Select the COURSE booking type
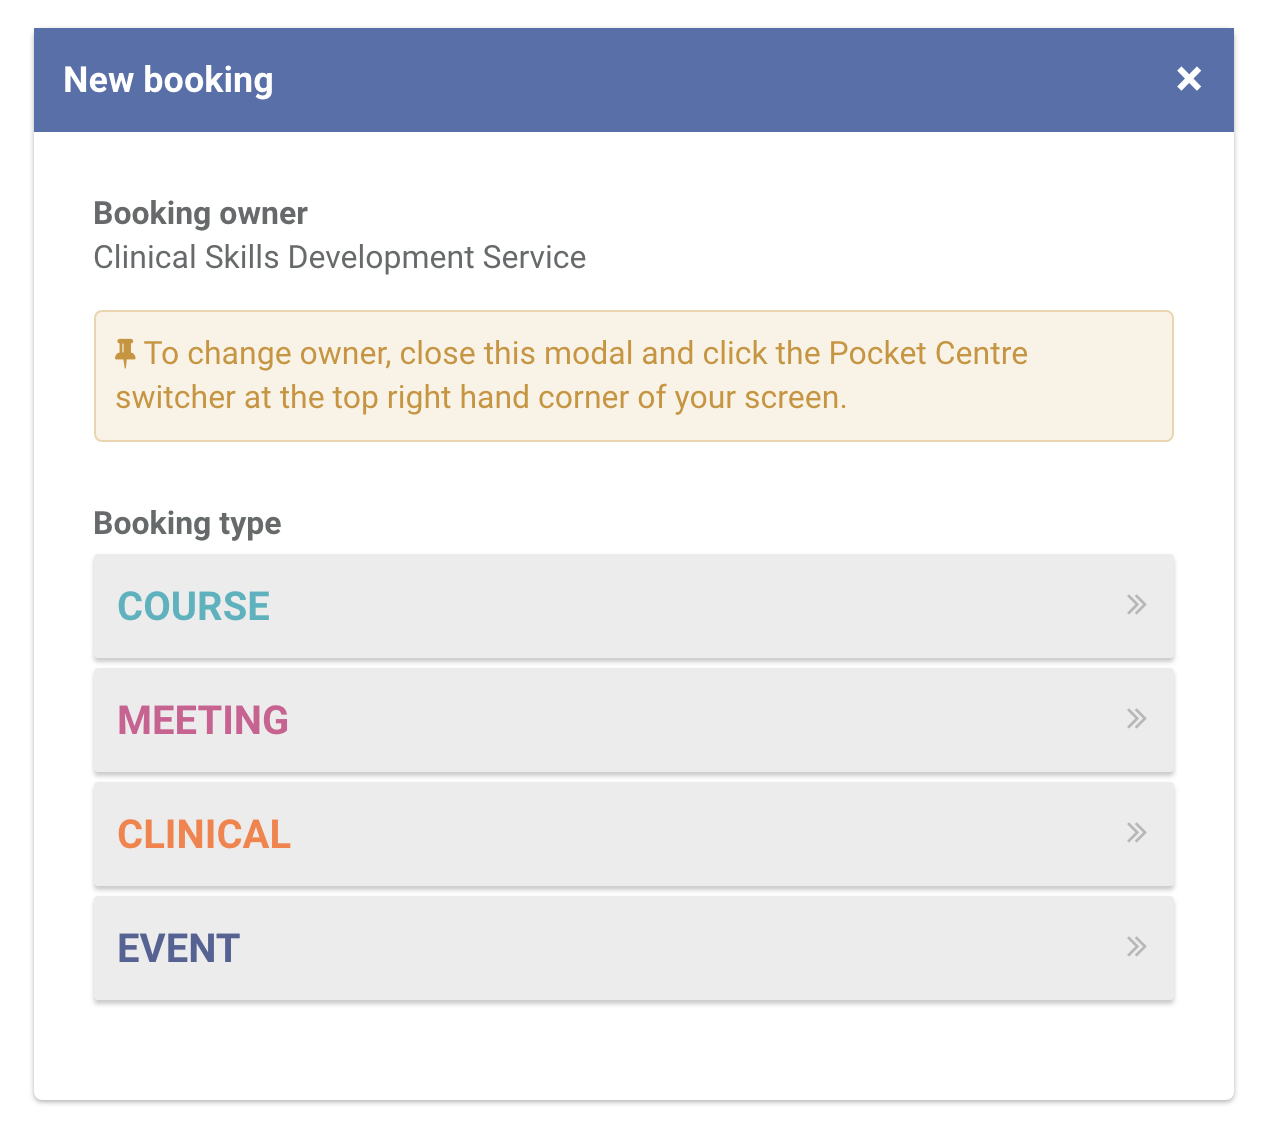The height and width of the screenshot is (1136, 1268). tap(634, 606)
